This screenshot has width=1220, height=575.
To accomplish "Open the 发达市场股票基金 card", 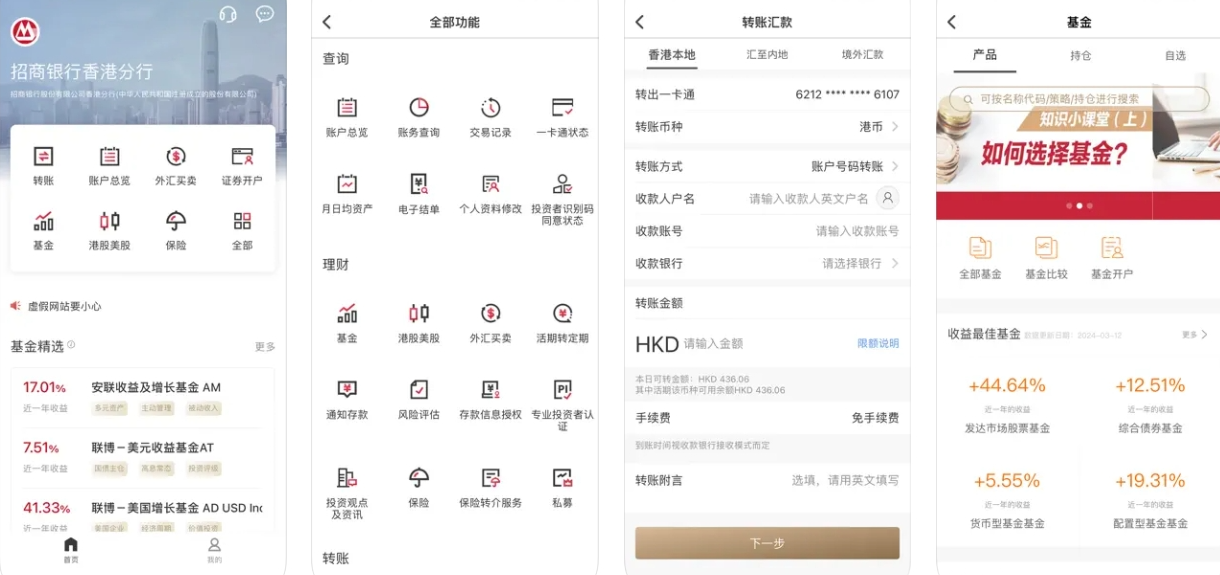I will click(x=1007, y=405).
